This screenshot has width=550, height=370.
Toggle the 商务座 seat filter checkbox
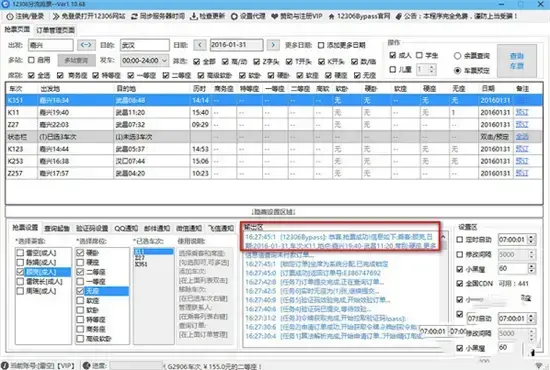tap(60, 75)
